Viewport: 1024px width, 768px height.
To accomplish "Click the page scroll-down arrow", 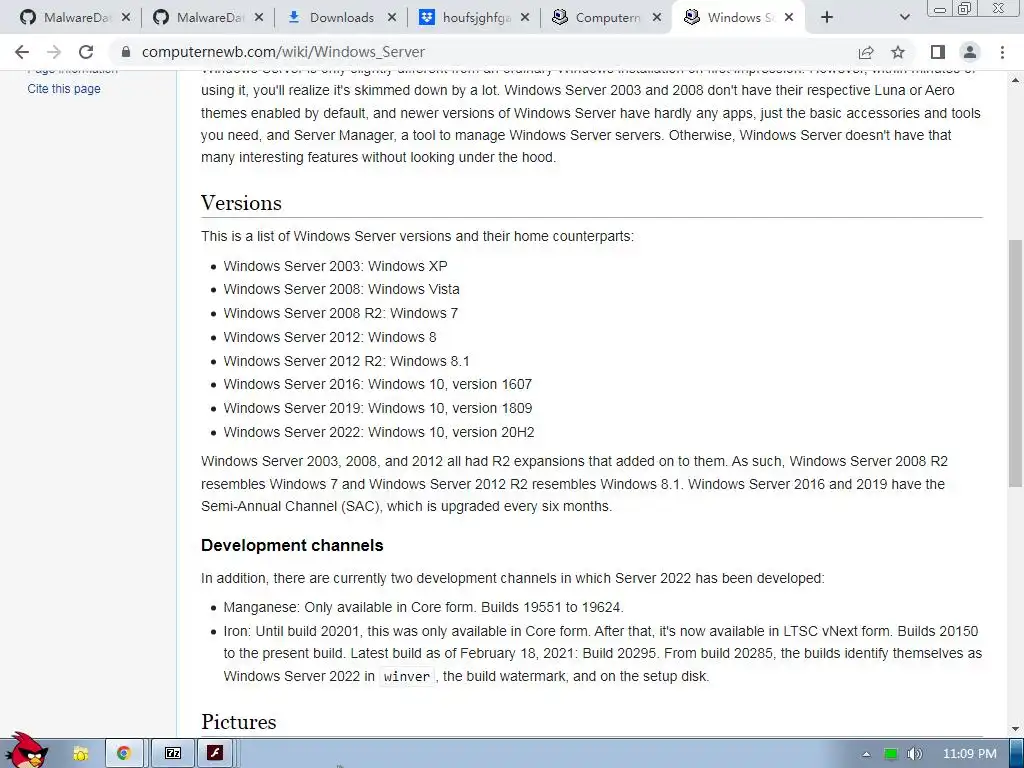I will [1016, 729].
